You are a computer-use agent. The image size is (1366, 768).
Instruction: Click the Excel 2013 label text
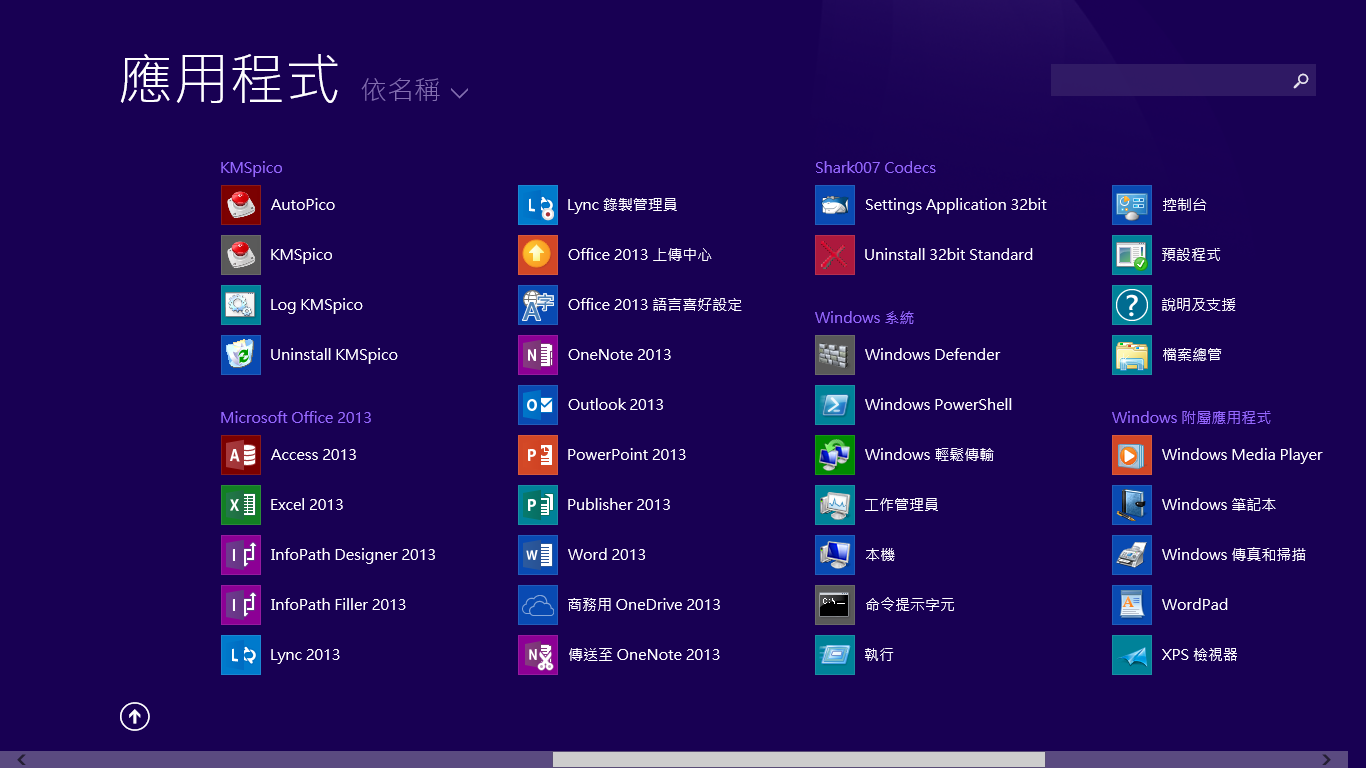tap(307, 505)
